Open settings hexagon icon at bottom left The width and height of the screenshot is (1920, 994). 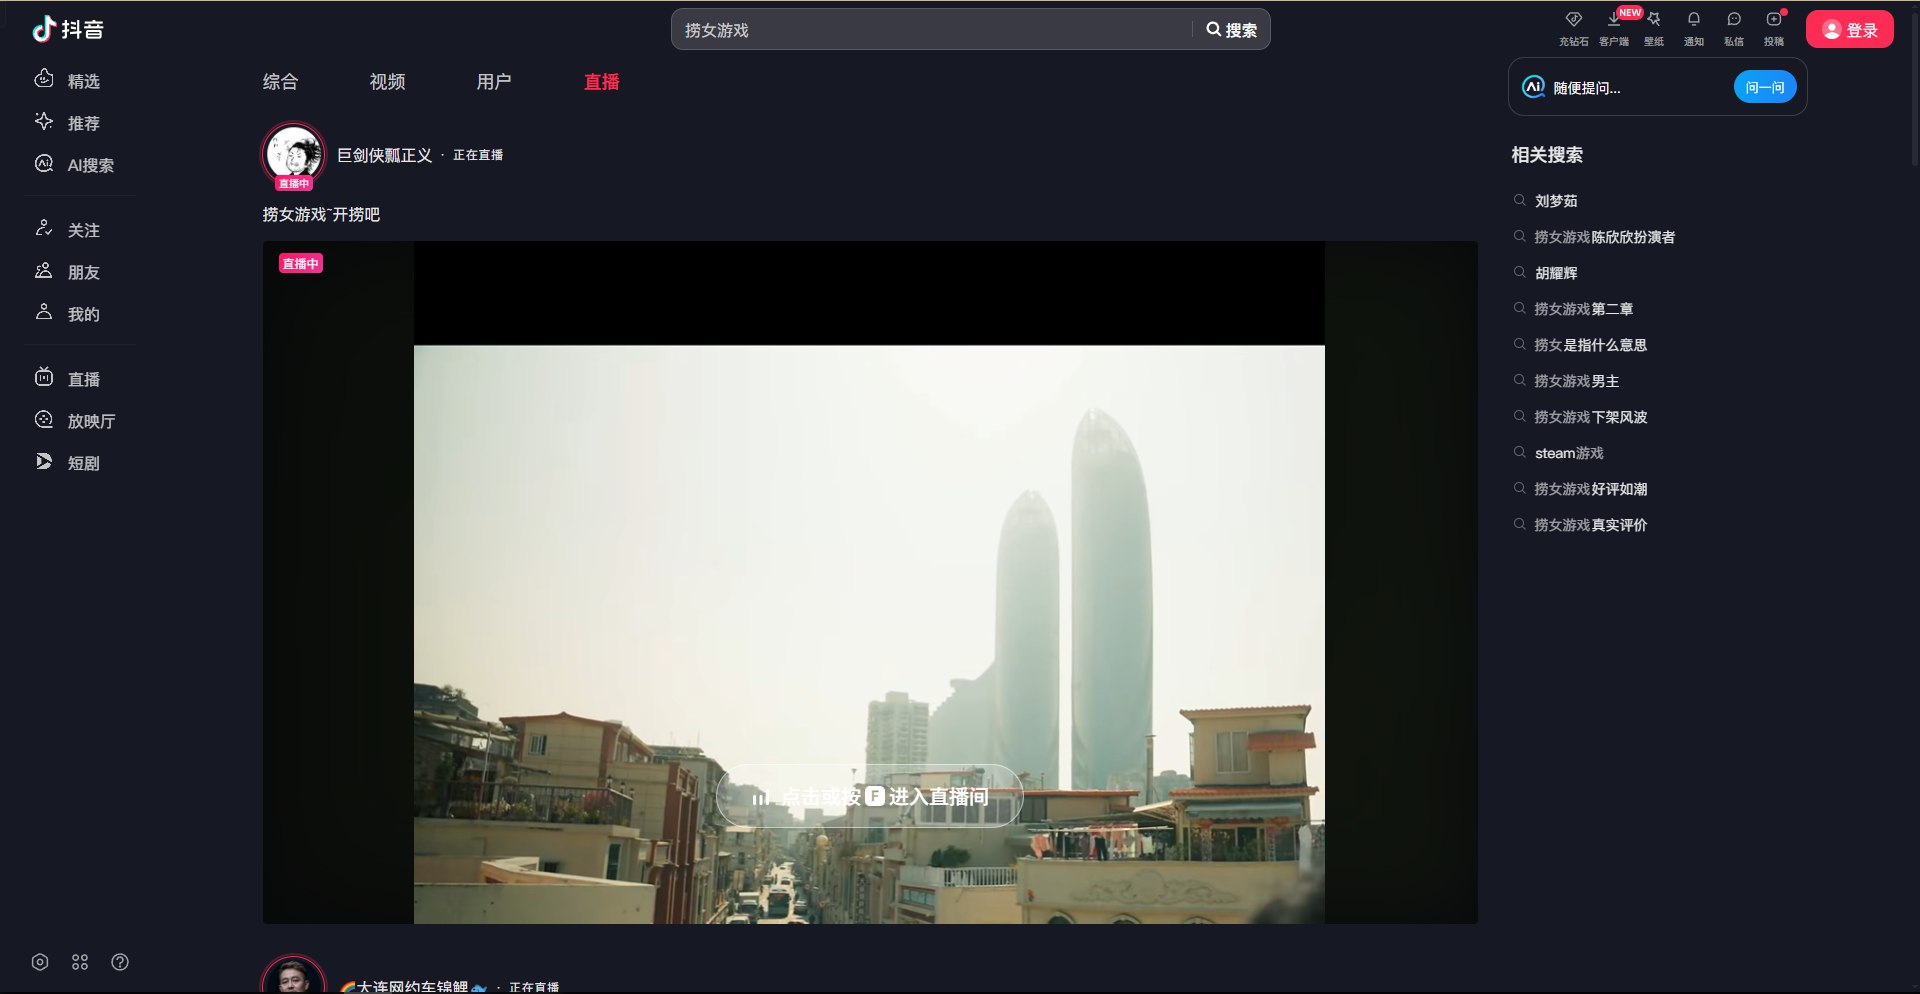(x=40, y=962)
